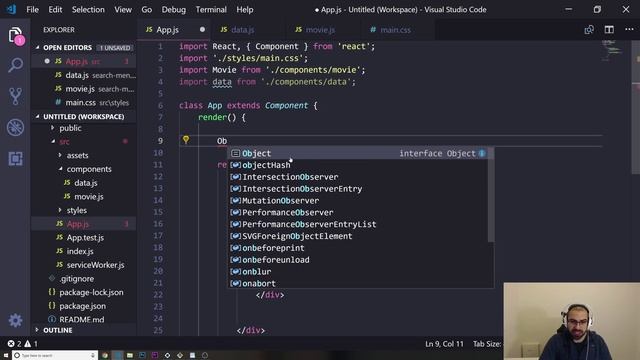Open changes compare icon in editor toolbar

coord(589,29)
